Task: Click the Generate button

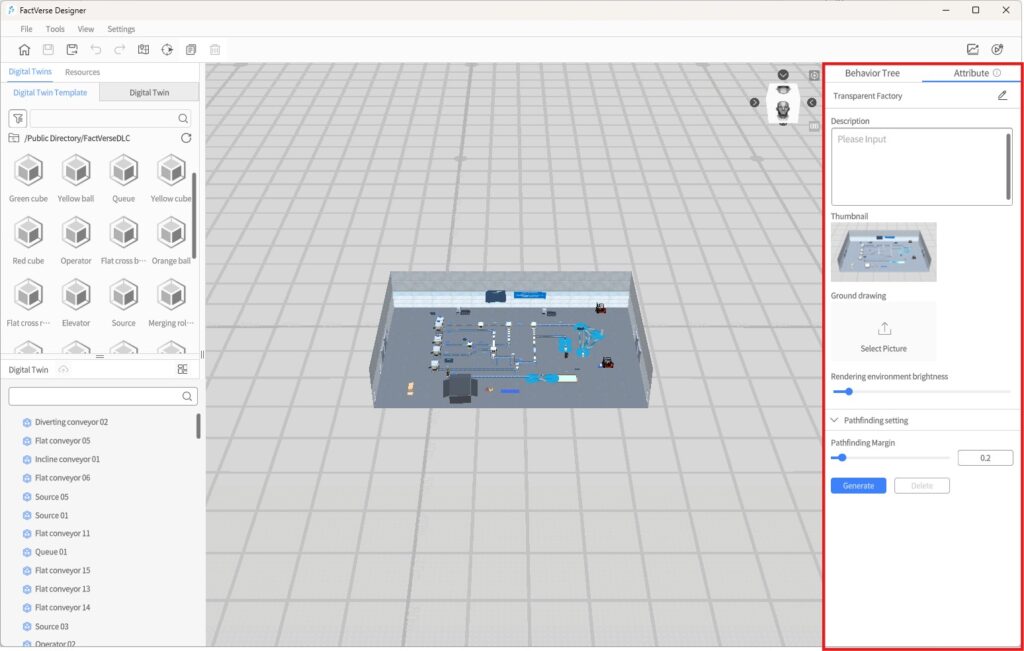Action: tap(858, 485)
